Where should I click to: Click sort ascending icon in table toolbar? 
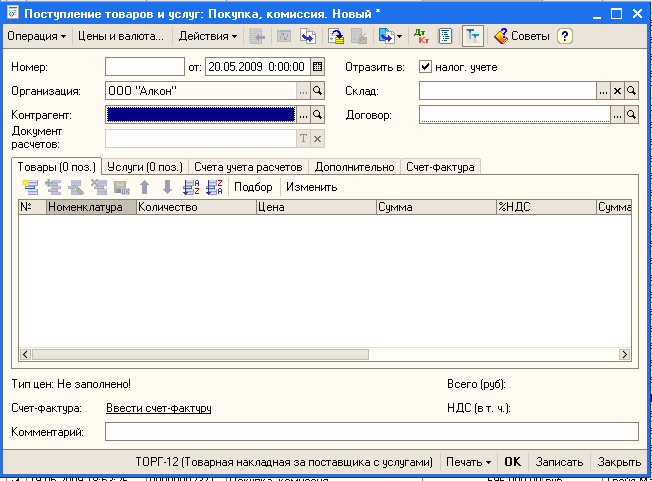pos(191,187)
